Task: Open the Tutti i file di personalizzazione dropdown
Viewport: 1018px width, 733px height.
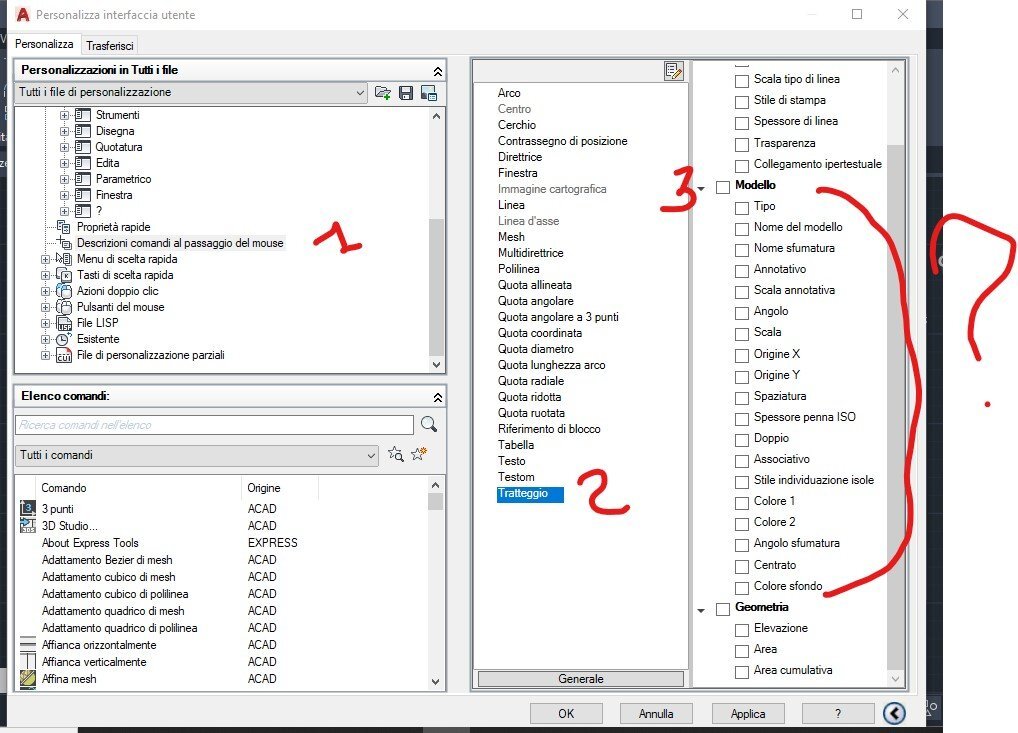Action: 191,92
